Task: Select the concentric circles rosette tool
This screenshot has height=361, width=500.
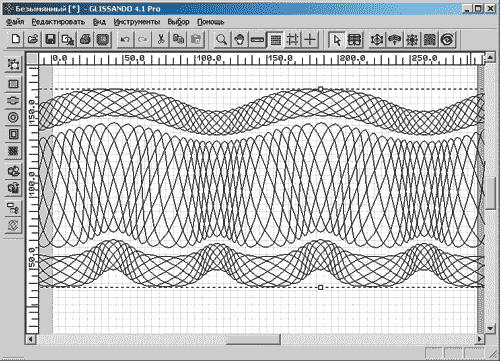Action: click(13, 117)
